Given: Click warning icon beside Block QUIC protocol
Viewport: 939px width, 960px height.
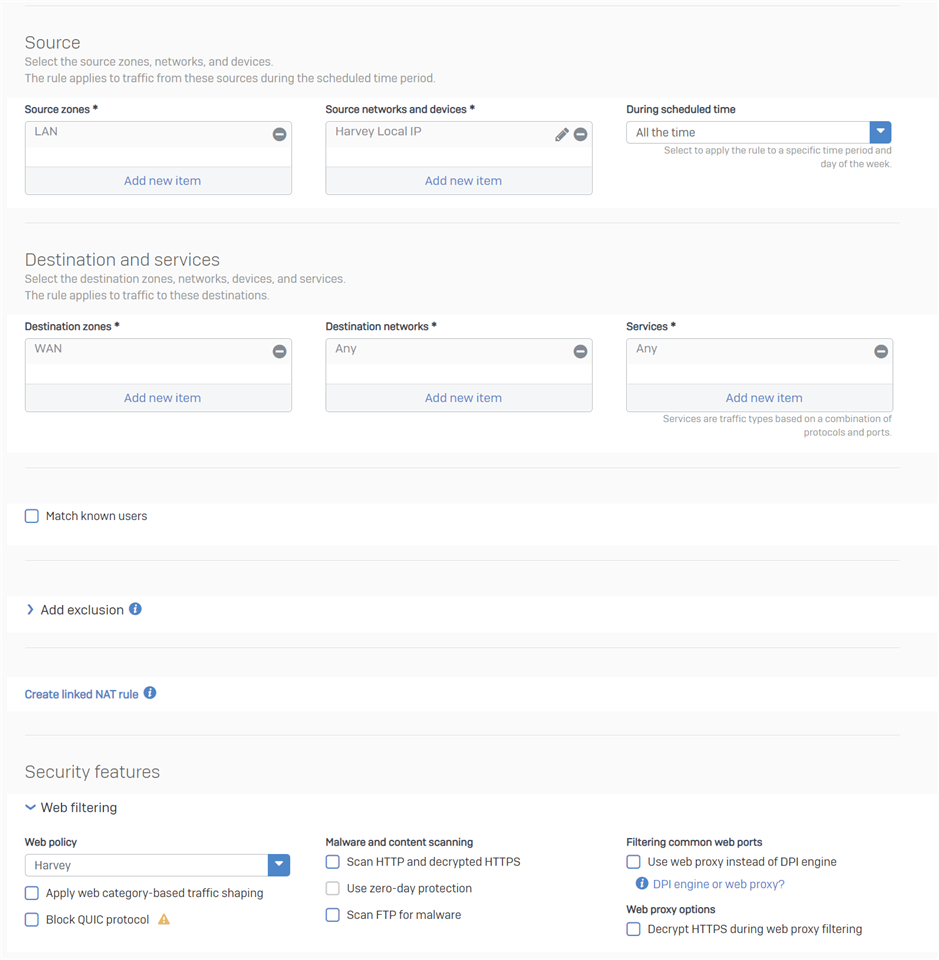Looking at the screenshot, I should (164, 919).
